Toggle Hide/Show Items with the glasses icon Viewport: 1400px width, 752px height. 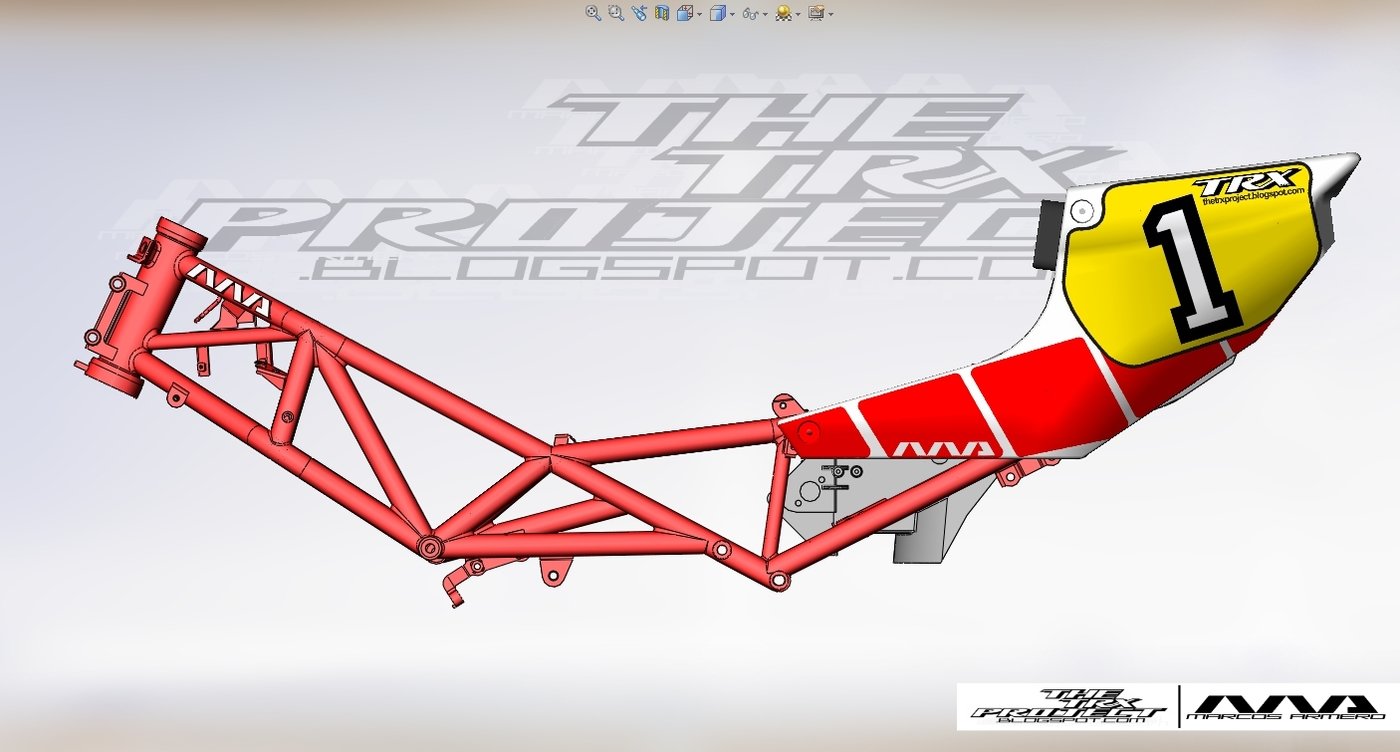click(x=749, y=13)
